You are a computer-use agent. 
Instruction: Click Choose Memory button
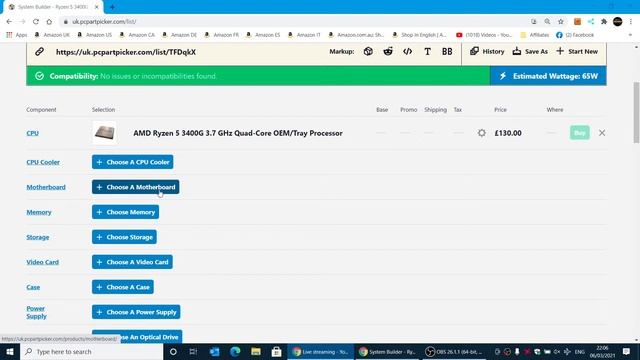(125, 212)
